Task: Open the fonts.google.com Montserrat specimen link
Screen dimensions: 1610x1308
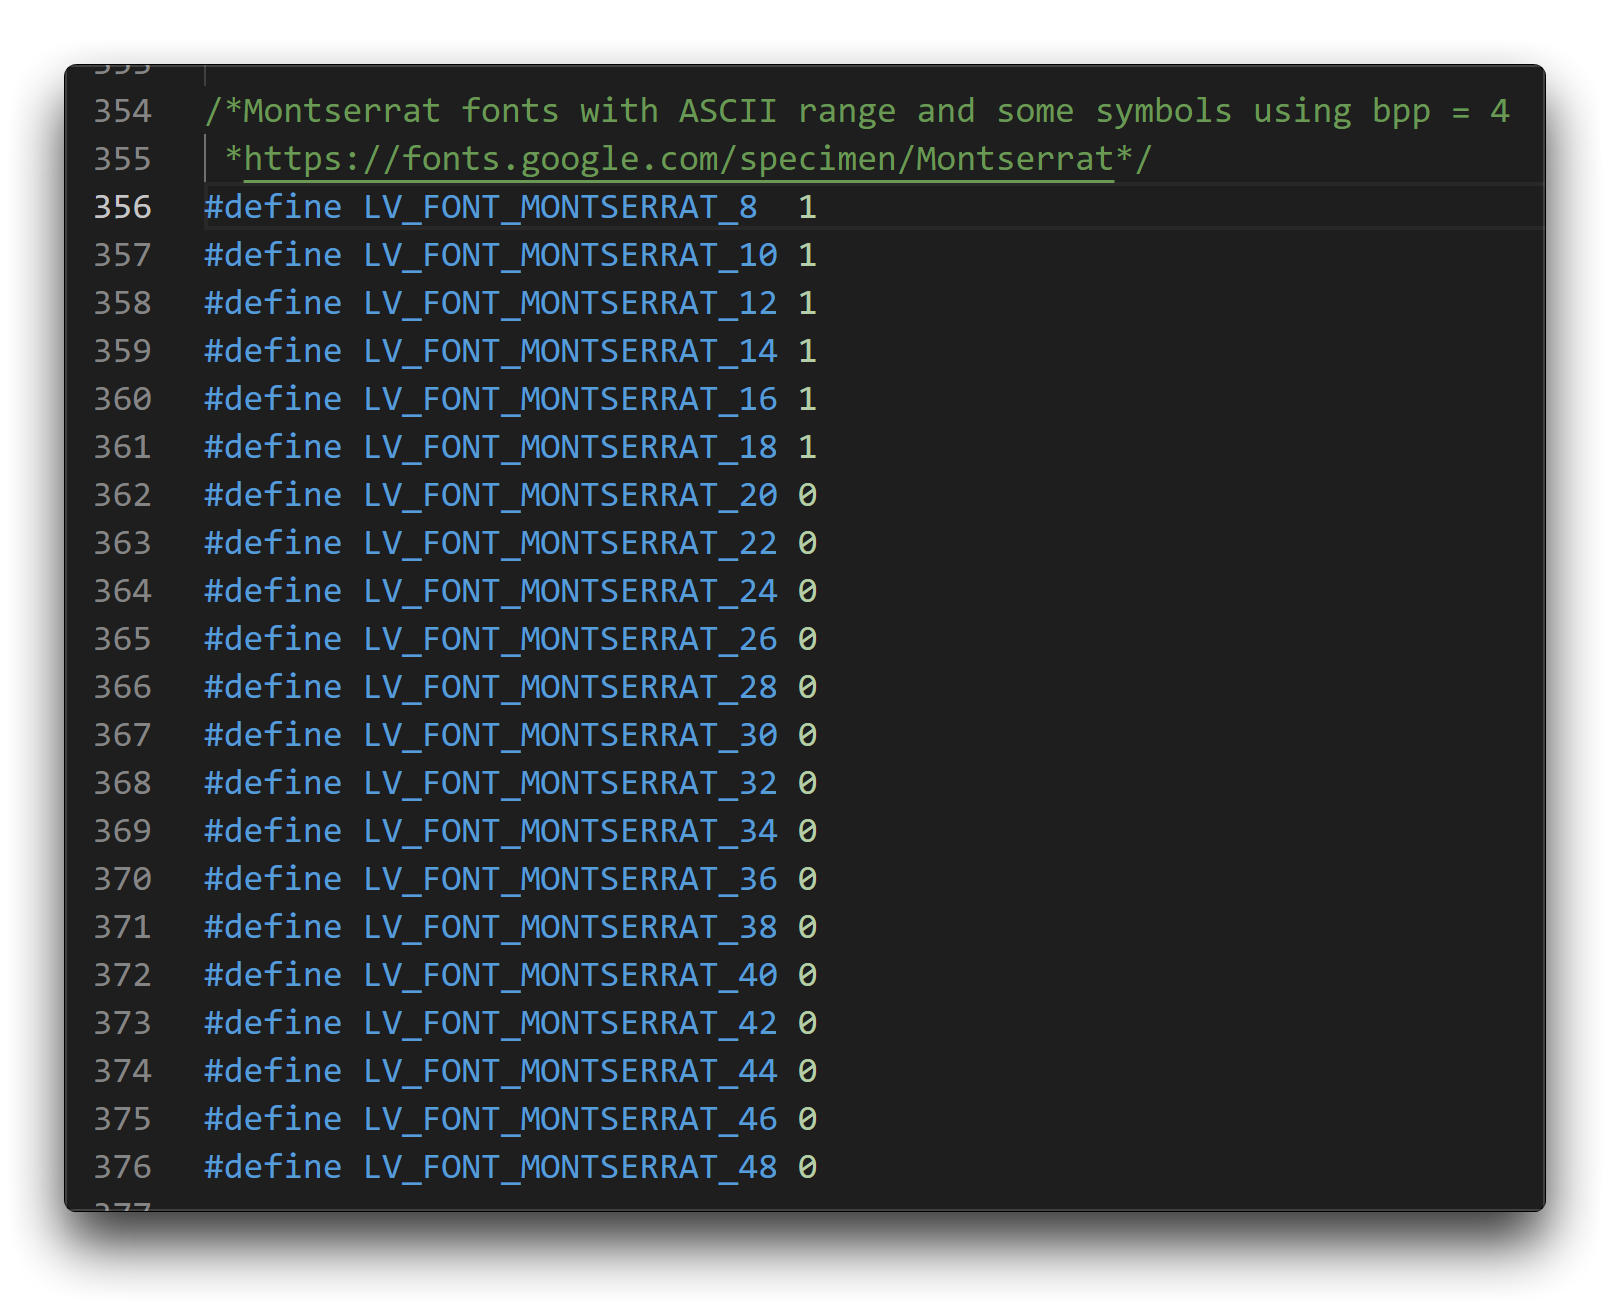Action: click(x=678, y=159)
